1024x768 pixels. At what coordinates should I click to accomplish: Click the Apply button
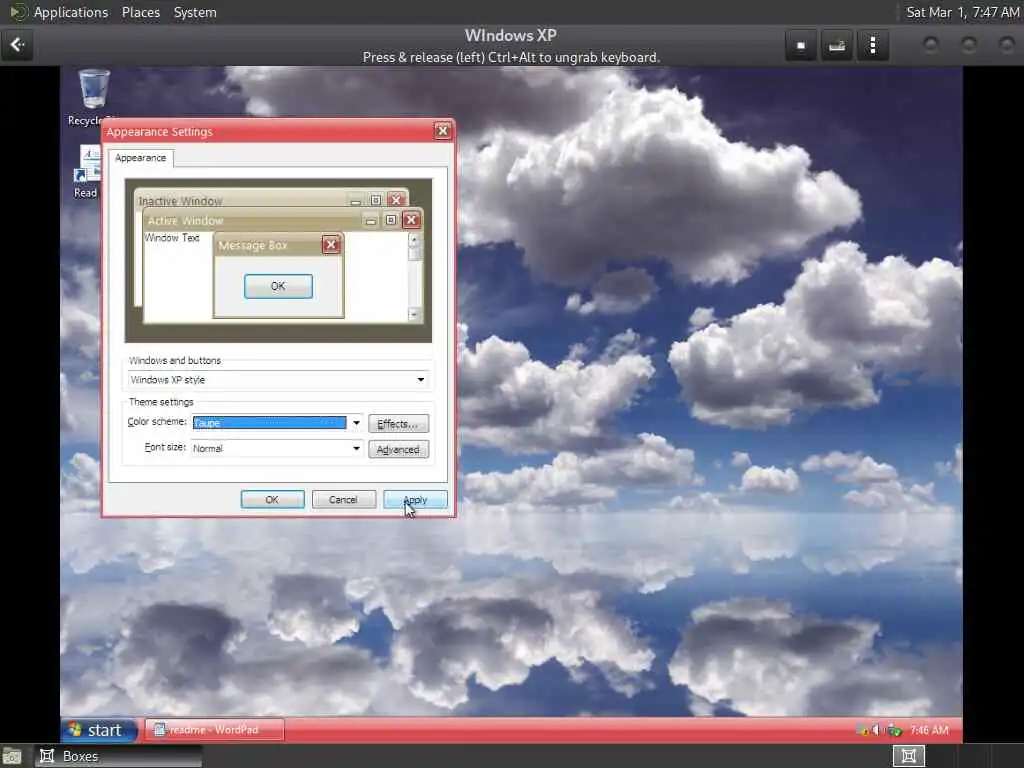(x=415, y=500)
